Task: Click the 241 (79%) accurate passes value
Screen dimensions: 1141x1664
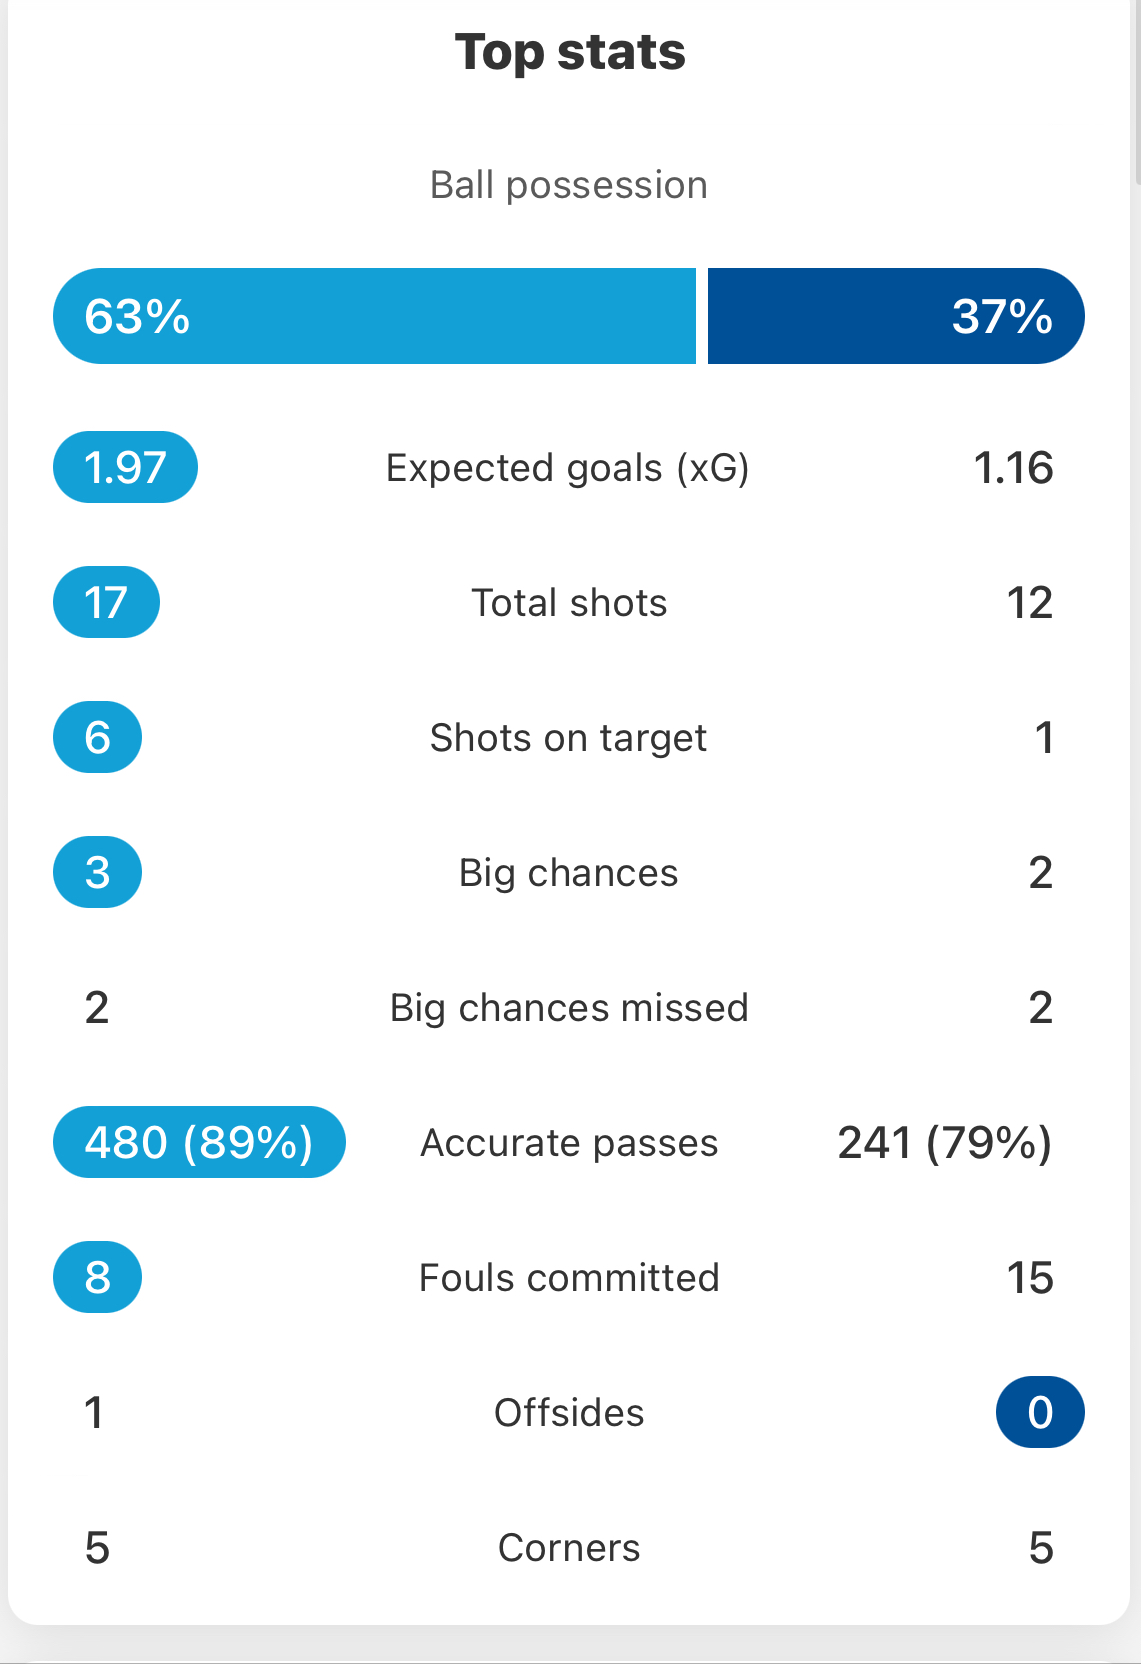Action: point(944,1142)
